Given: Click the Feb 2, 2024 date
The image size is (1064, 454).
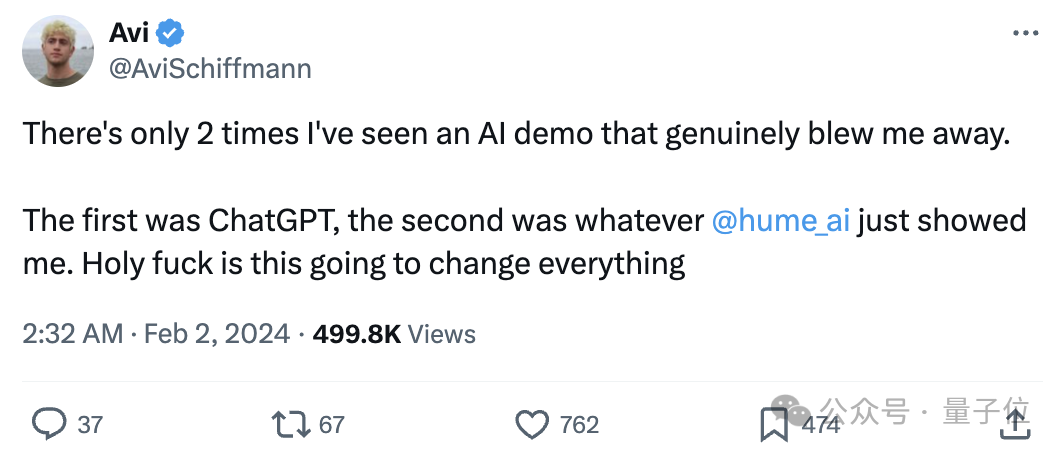Looking at the screenshot, I should [217, 334].
